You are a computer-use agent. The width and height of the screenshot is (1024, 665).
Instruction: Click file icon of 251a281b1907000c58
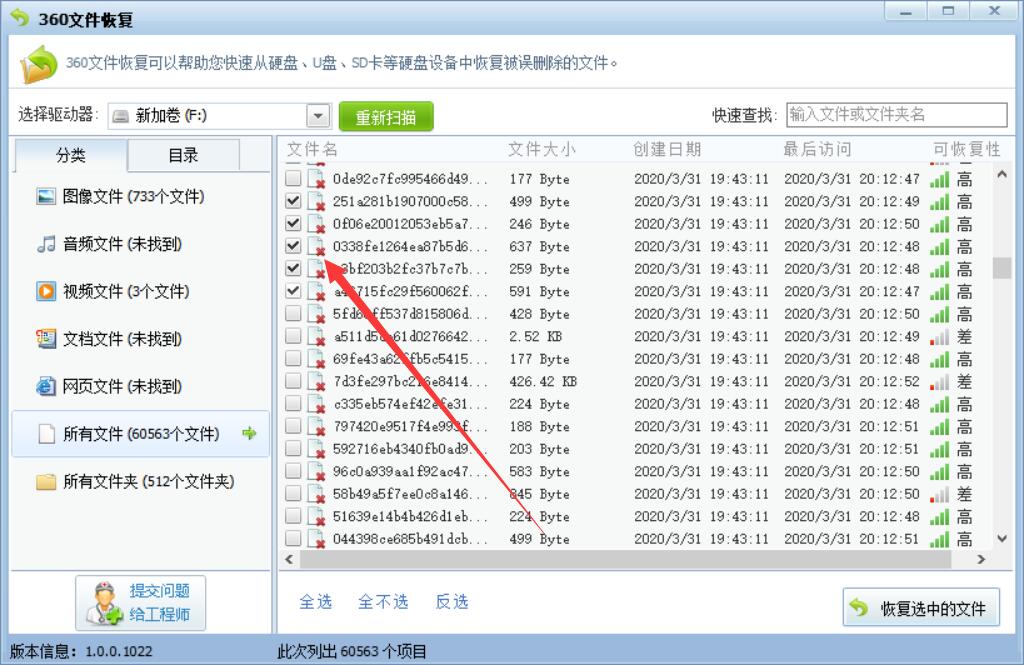tap(316, 201)
